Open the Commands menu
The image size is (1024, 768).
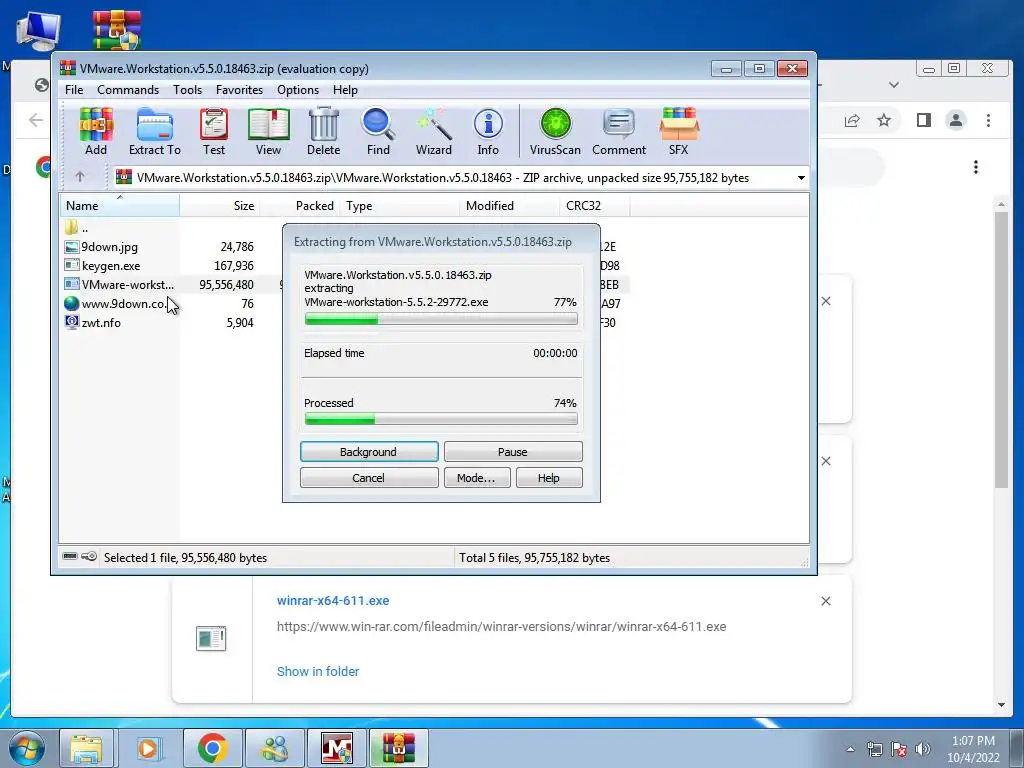pyautogui.click(x=128, y=89)
